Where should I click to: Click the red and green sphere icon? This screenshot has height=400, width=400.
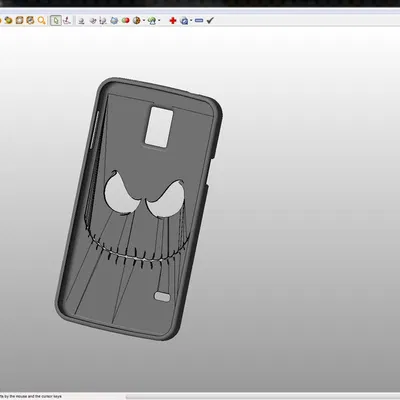(125, 21)
